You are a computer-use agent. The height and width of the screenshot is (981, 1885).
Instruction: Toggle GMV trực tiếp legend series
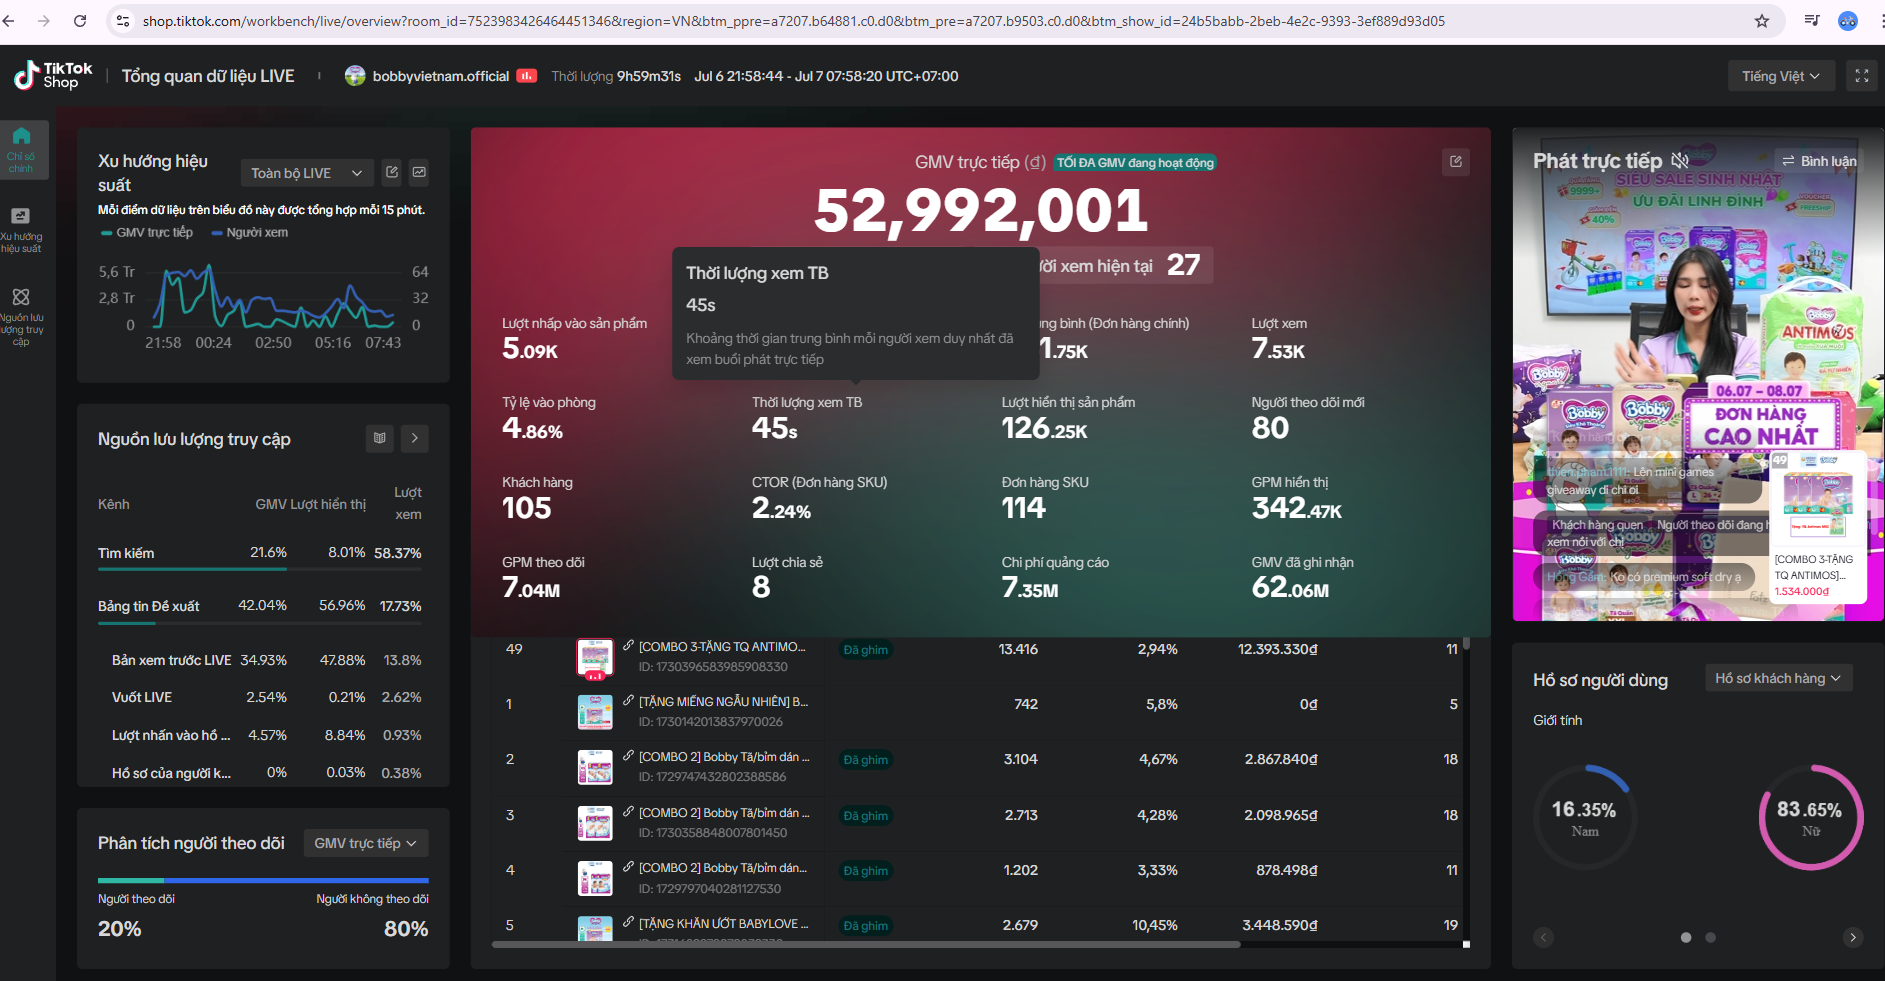[147, 232]
